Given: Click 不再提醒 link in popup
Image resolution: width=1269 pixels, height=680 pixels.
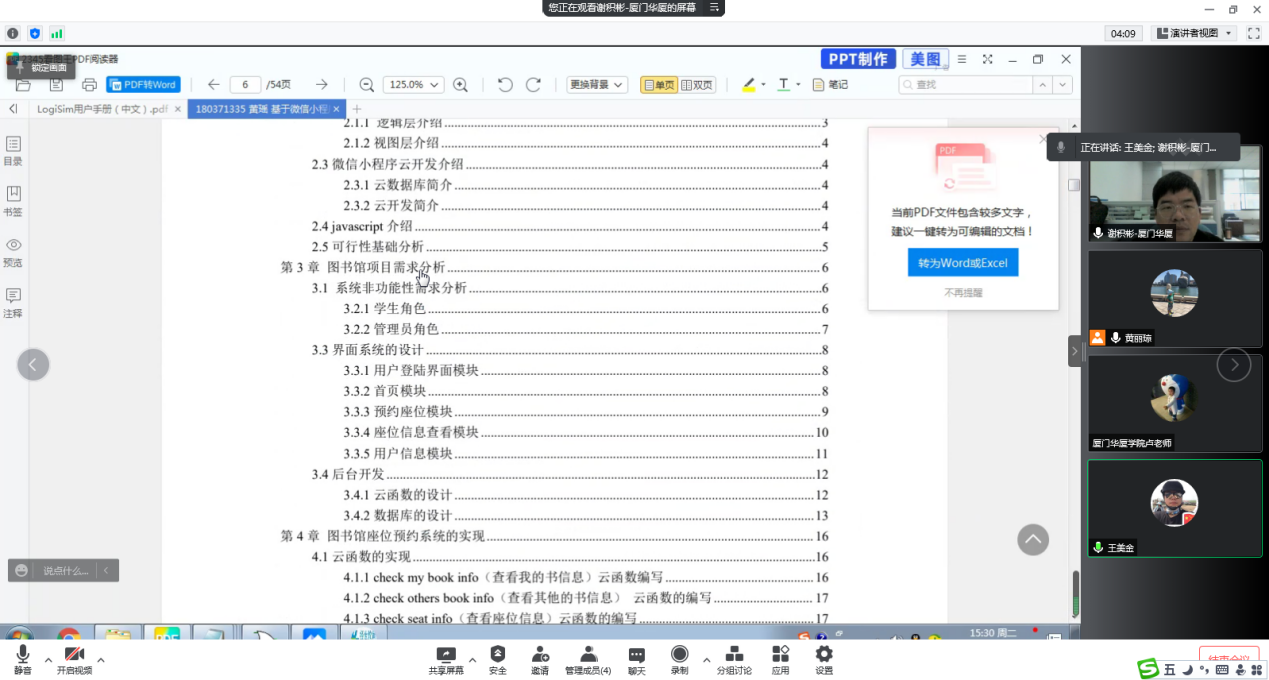Looking at the screenshot, I should pyautogui.click(x=963, y=293).
